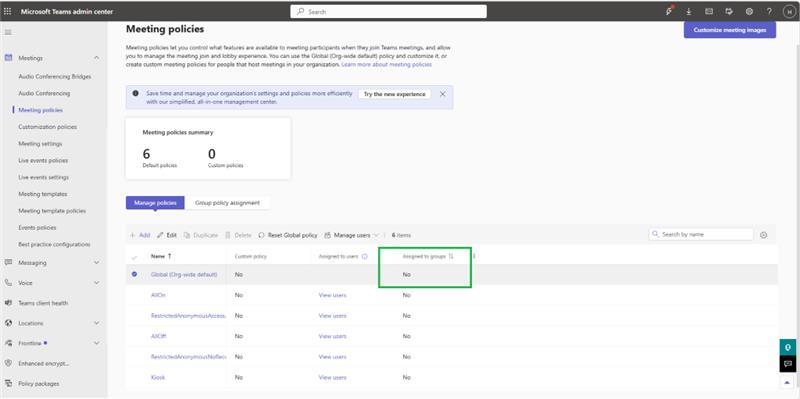Focus the top Search box
Image resolution: width=800 pixels, height=399 pixels.
pos(388,12)
